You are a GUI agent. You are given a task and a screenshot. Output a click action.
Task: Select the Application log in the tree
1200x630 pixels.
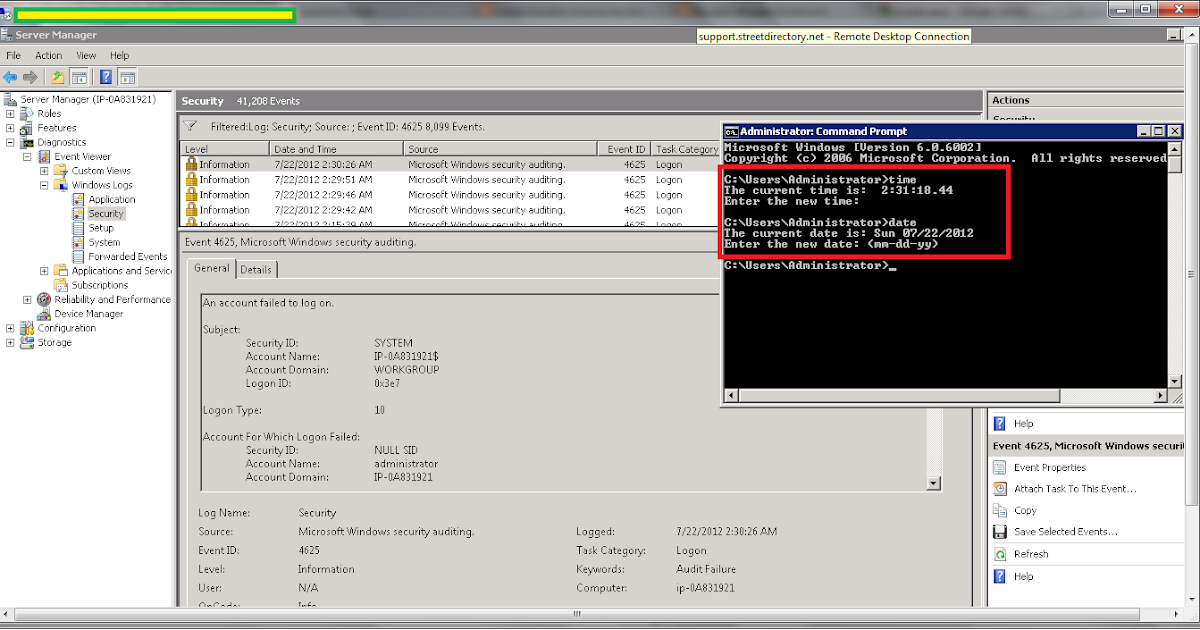click(111, 199)
